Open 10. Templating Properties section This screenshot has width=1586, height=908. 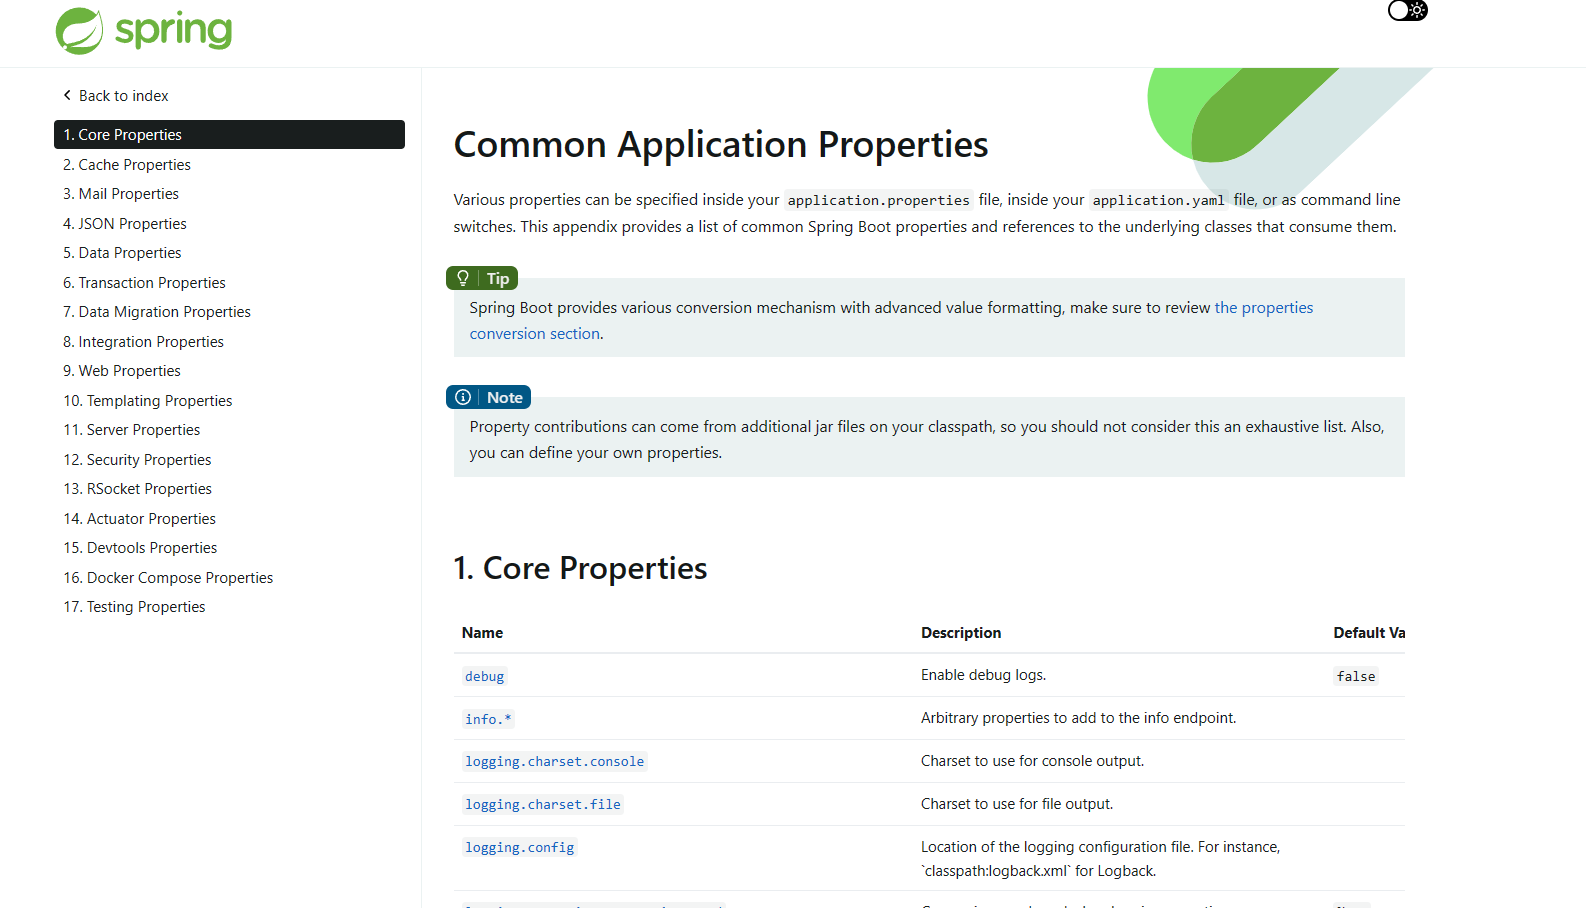[148, 401]
